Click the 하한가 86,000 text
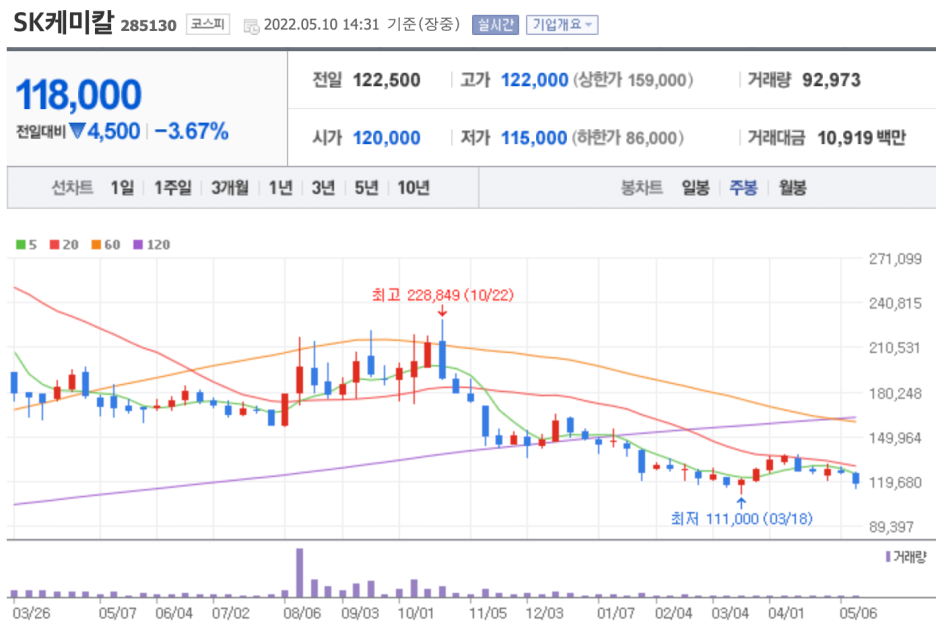 coord(628,138)
